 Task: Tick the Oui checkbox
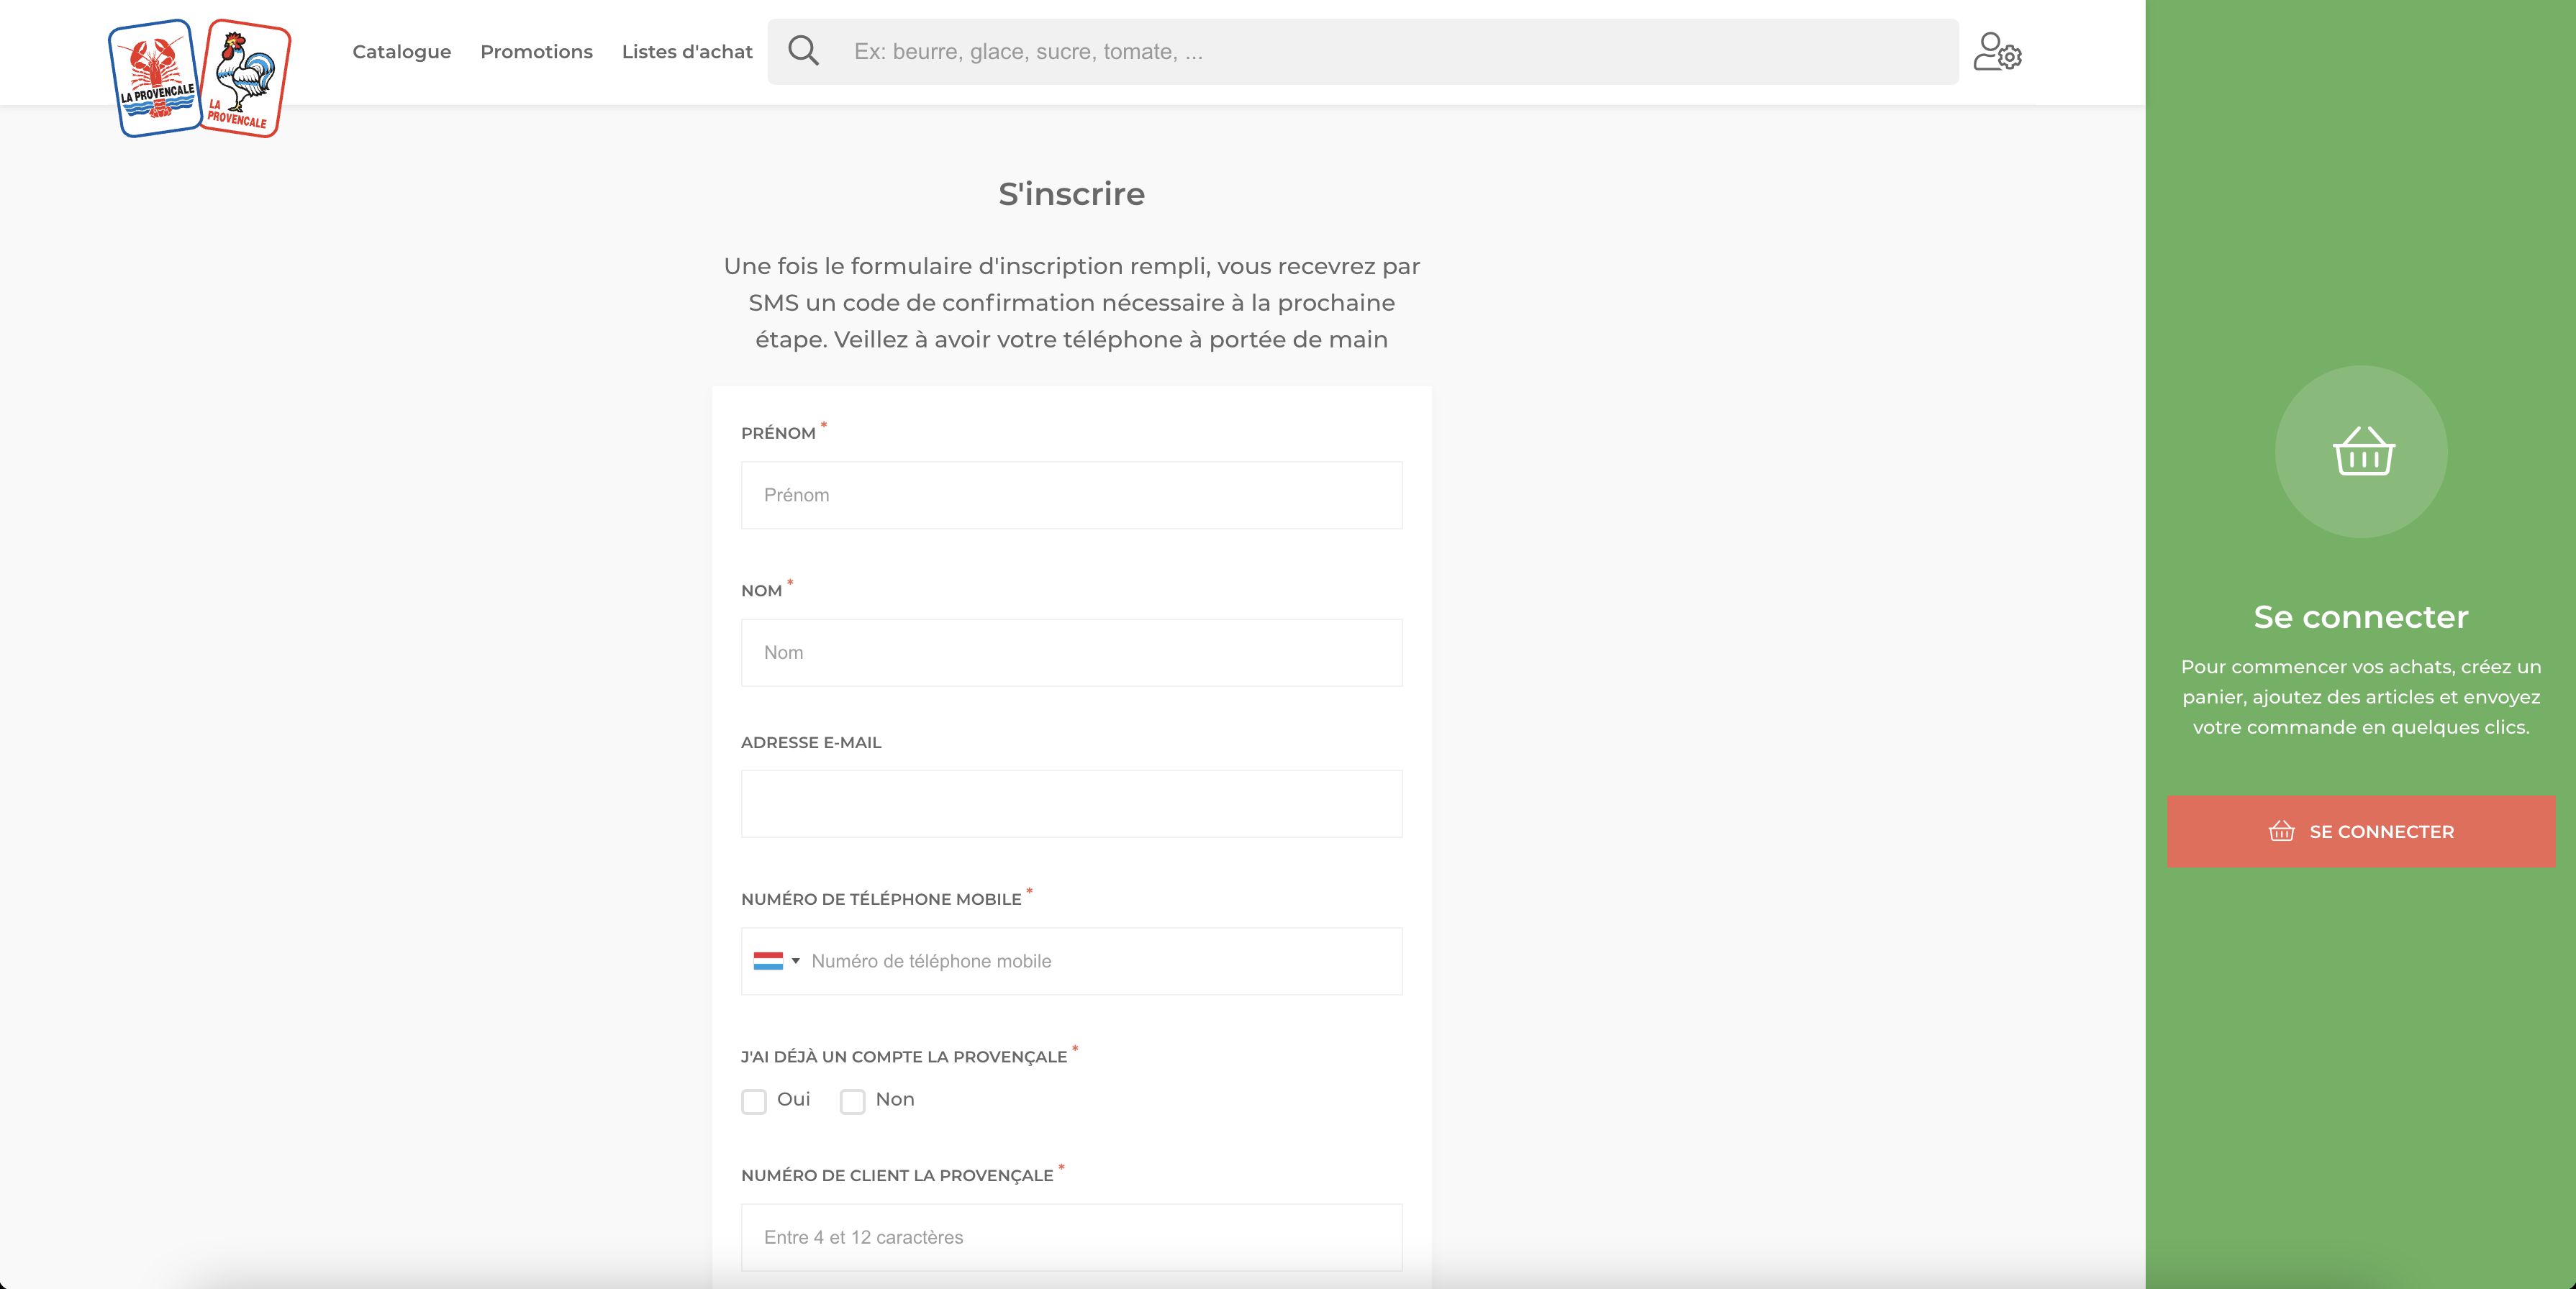[754, 1101]
